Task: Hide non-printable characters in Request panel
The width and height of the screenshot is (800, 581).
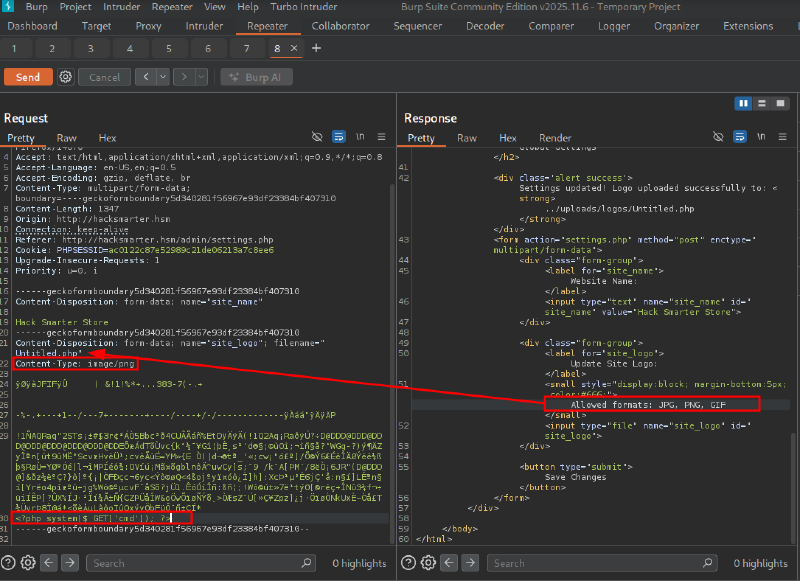Action: [x=317, y=137]
